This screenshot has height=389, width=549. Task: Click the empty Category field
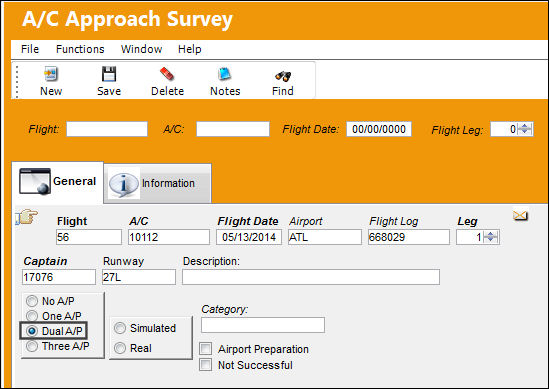[x=263, y=325]
